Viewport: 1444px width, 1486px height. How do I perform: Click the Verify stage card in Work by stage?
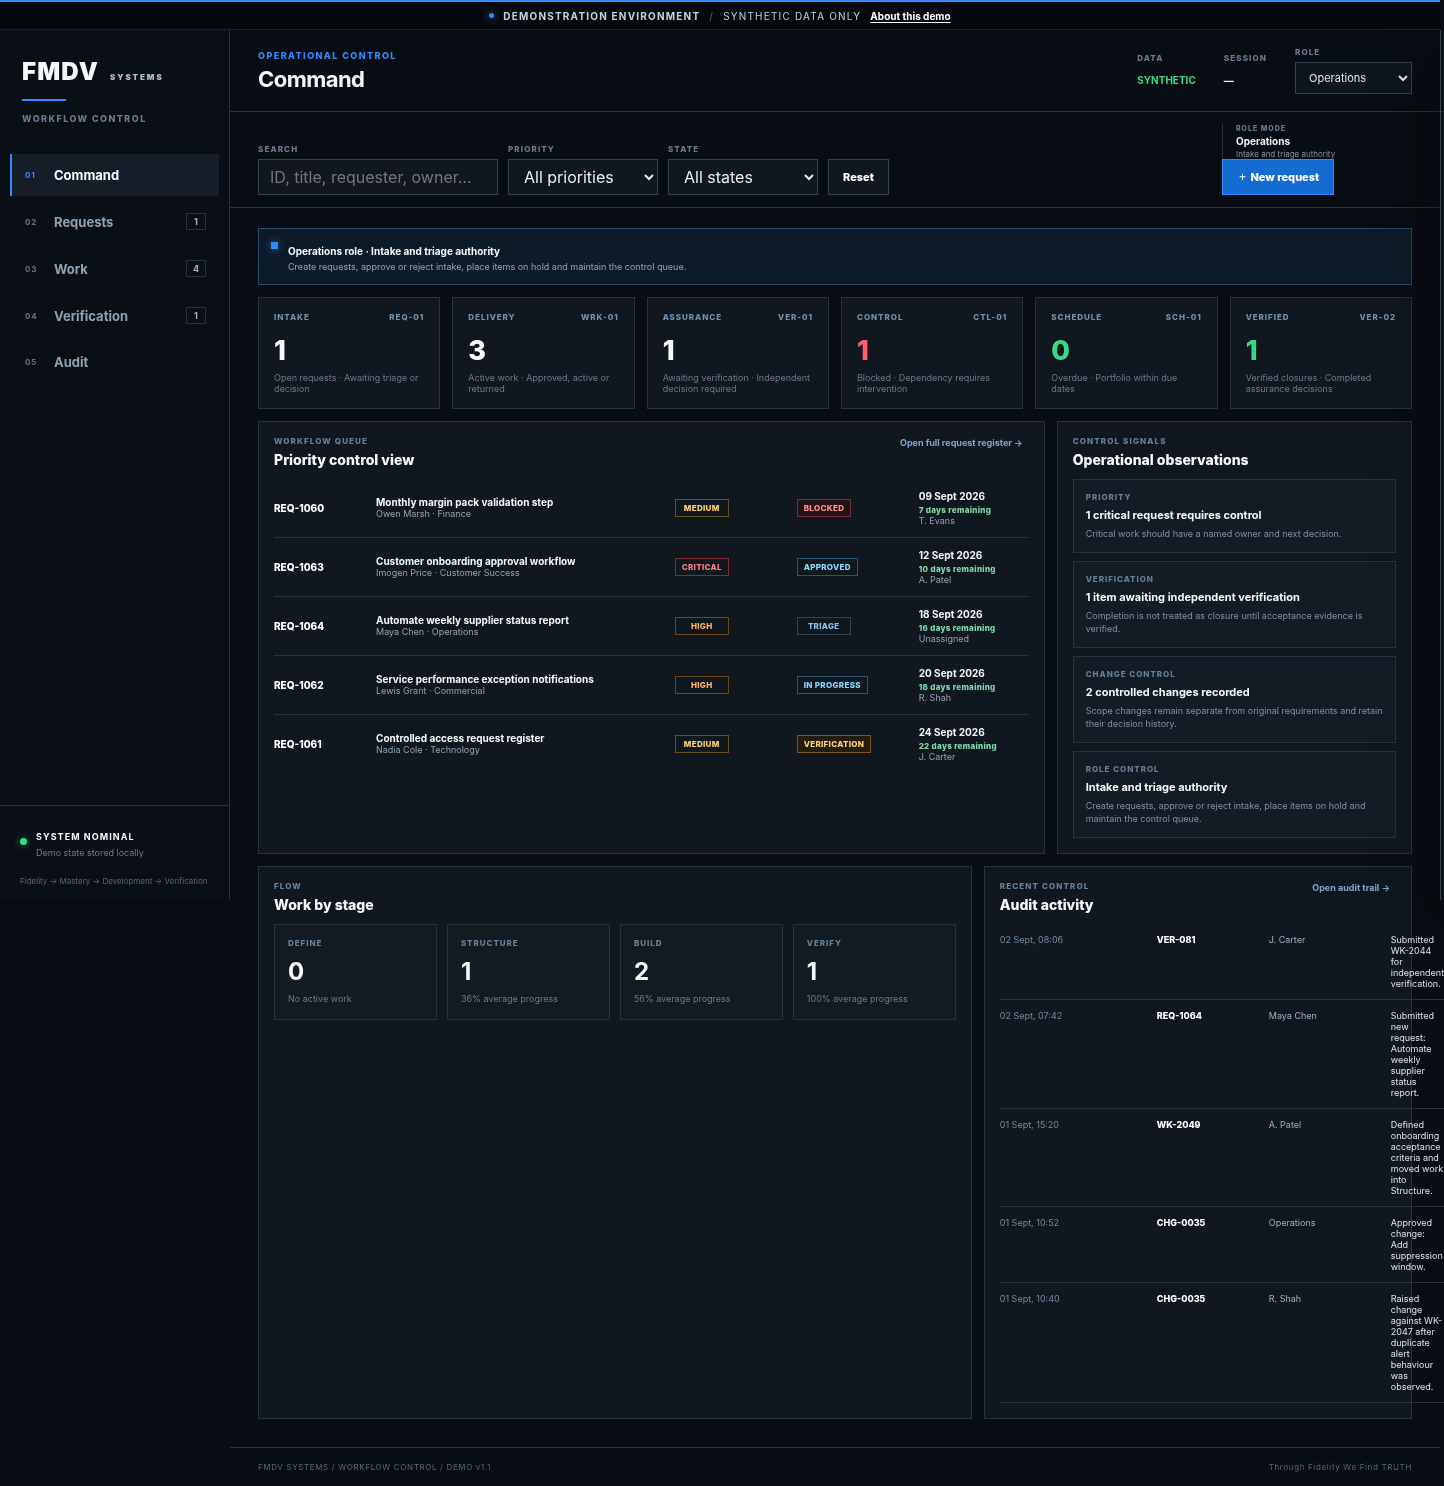point(874,972)
